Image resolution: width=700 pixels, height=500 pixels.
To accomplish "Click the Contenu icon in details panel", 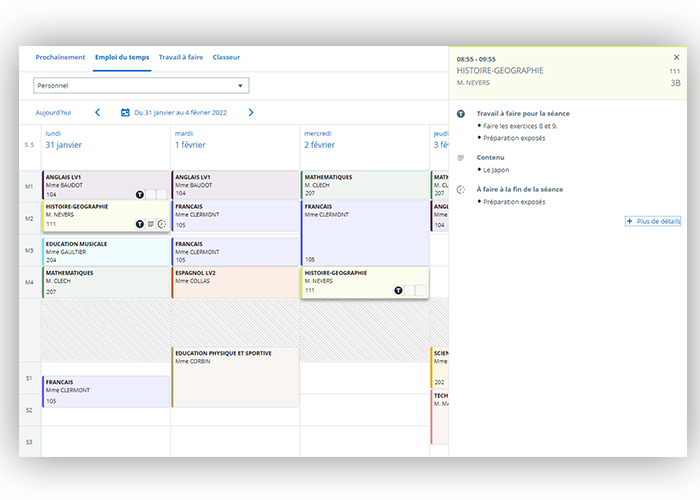I will (x=461, y=158).
